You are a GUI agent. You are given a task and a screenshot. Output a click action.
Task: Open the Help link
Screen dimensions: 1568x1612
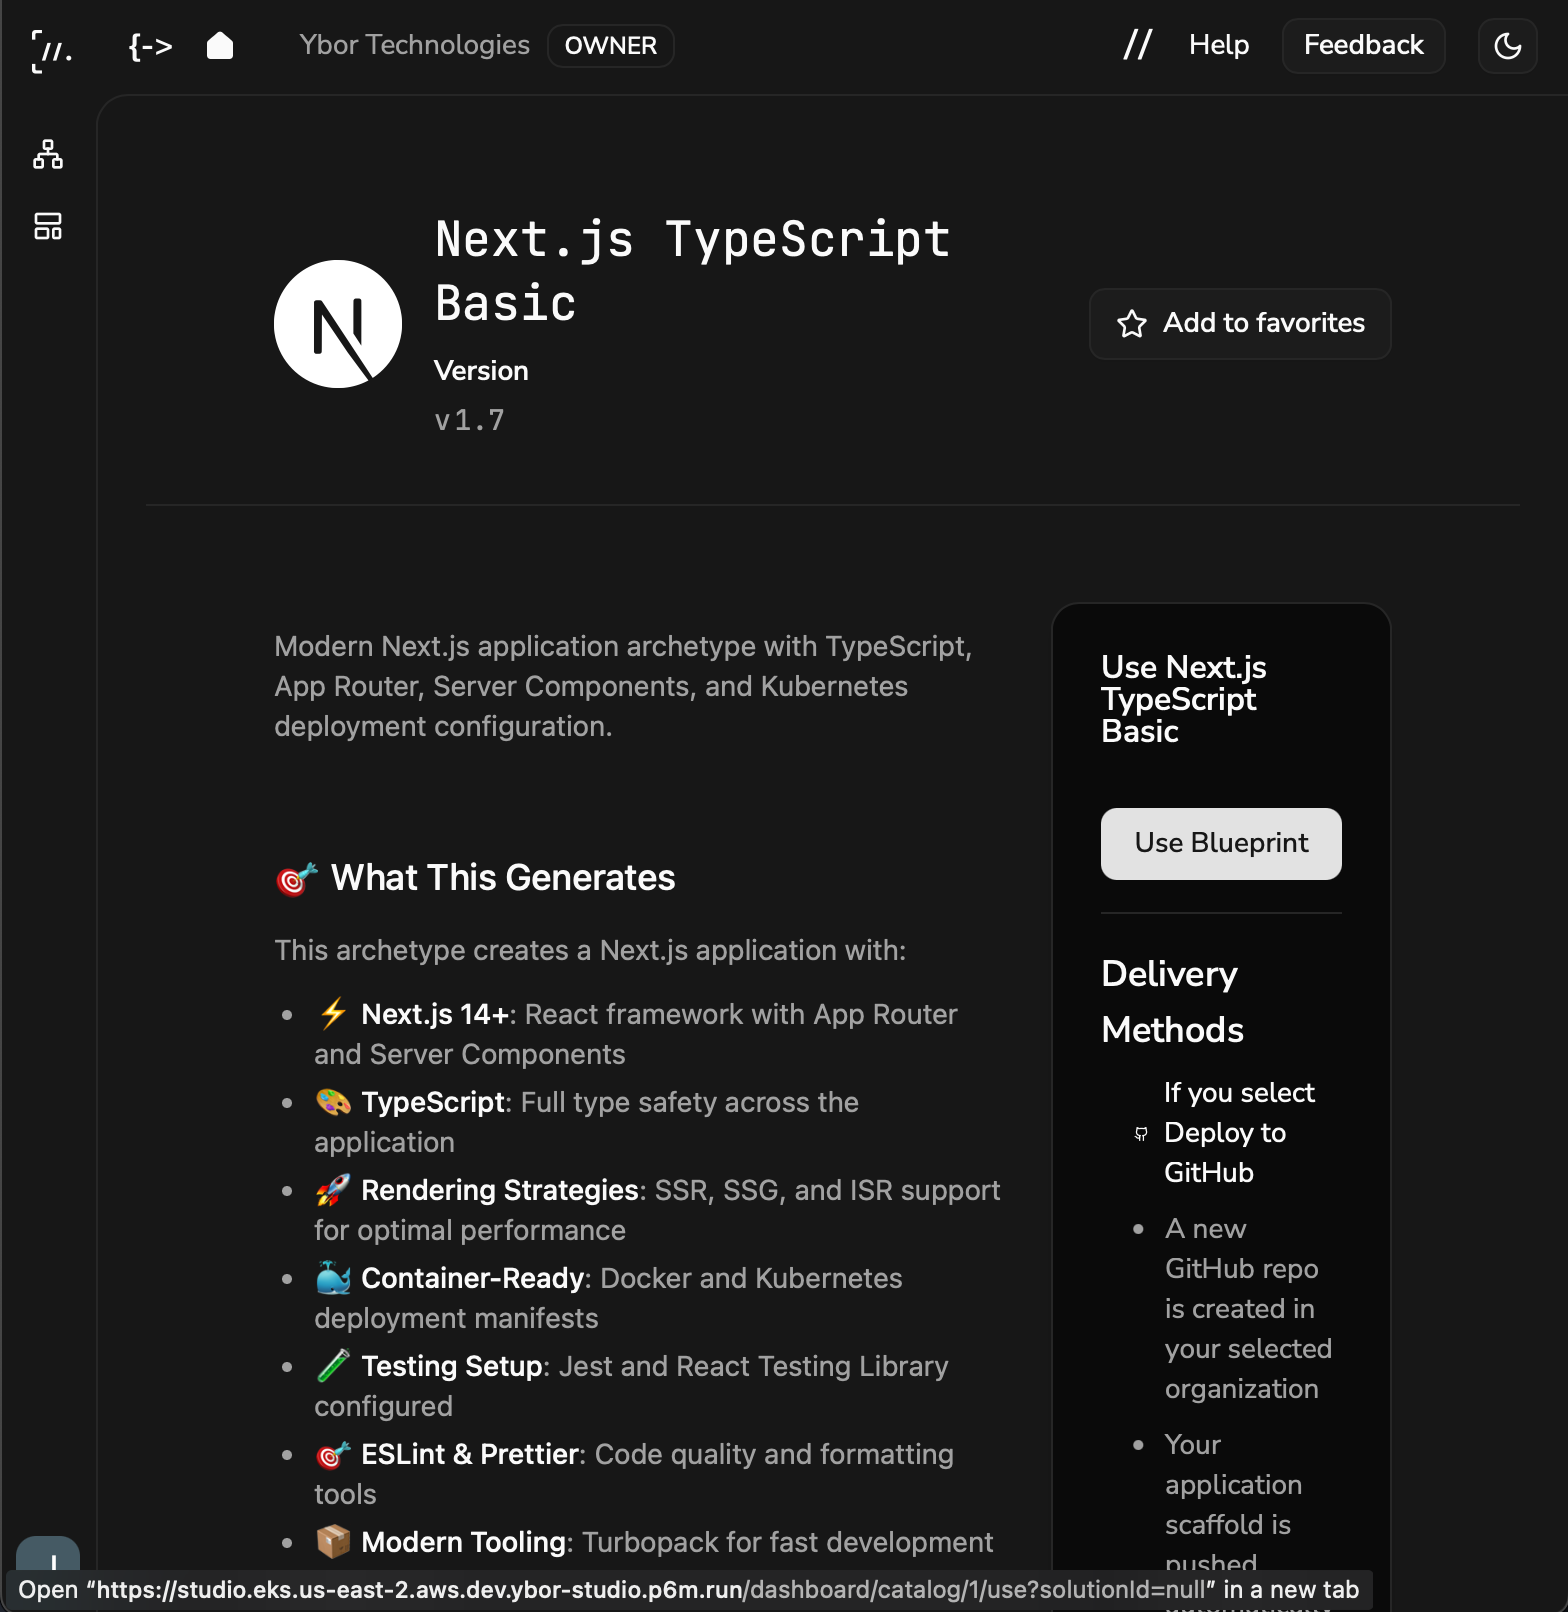(x=1219, y=45)
